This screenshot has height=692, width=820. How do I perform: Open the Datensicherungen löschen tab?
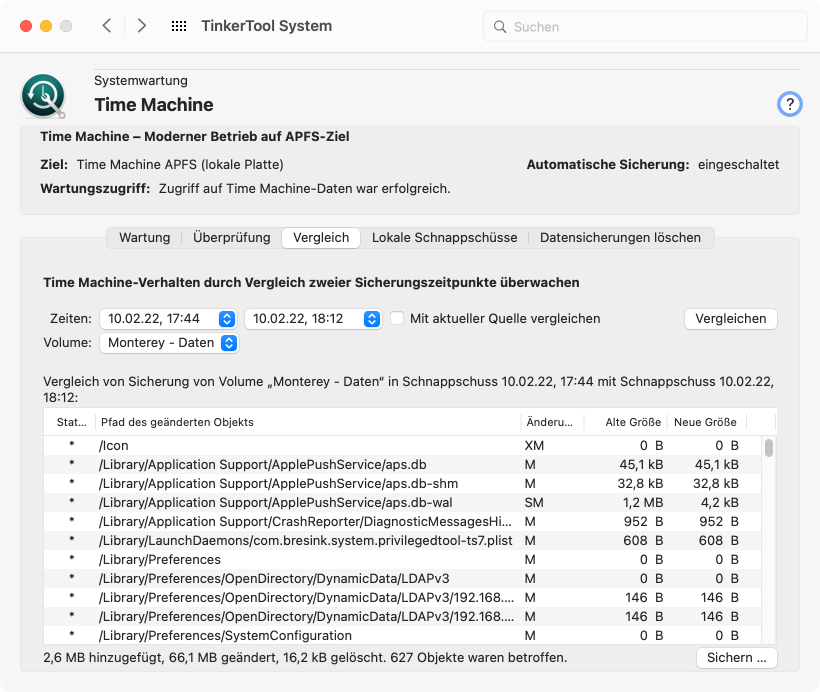(x=620, y=237)
